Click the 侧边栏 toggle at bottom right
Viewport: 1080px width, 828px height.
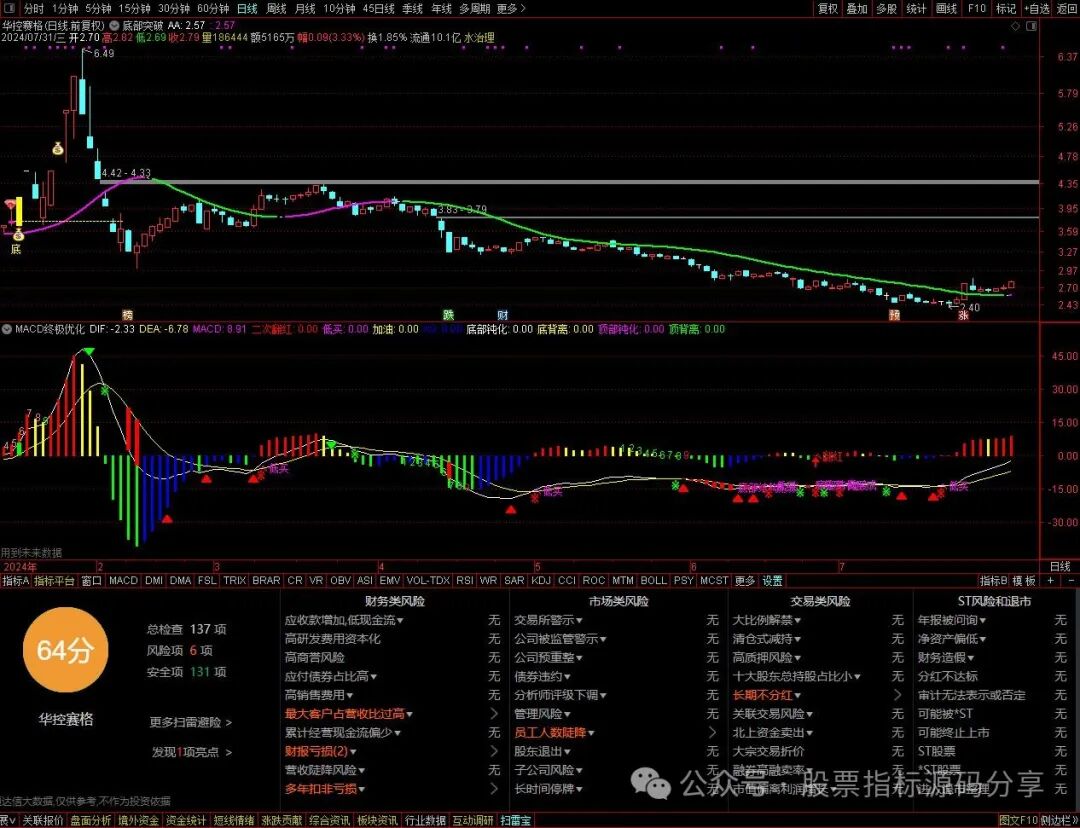click(1061, 820)
